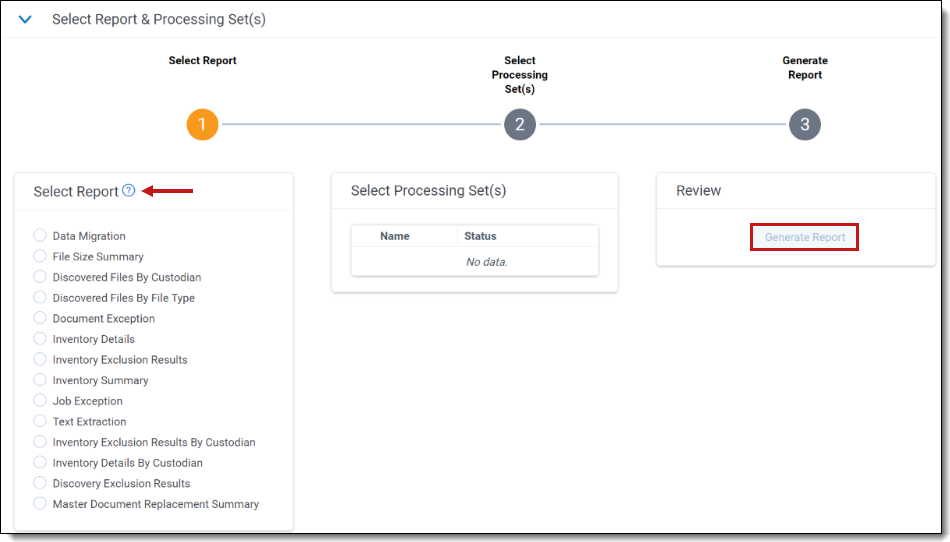Select the Job Exception report
The image size is (950, 542).
40,401
